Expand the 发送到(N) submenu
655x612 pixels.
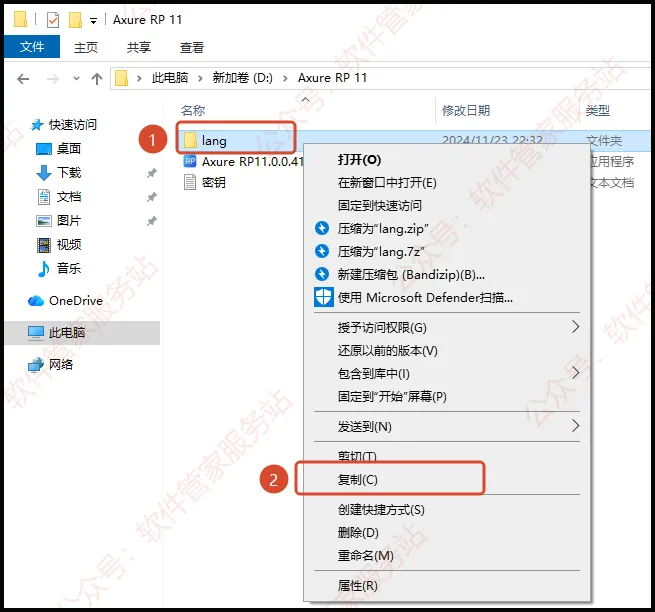(447, 427)
